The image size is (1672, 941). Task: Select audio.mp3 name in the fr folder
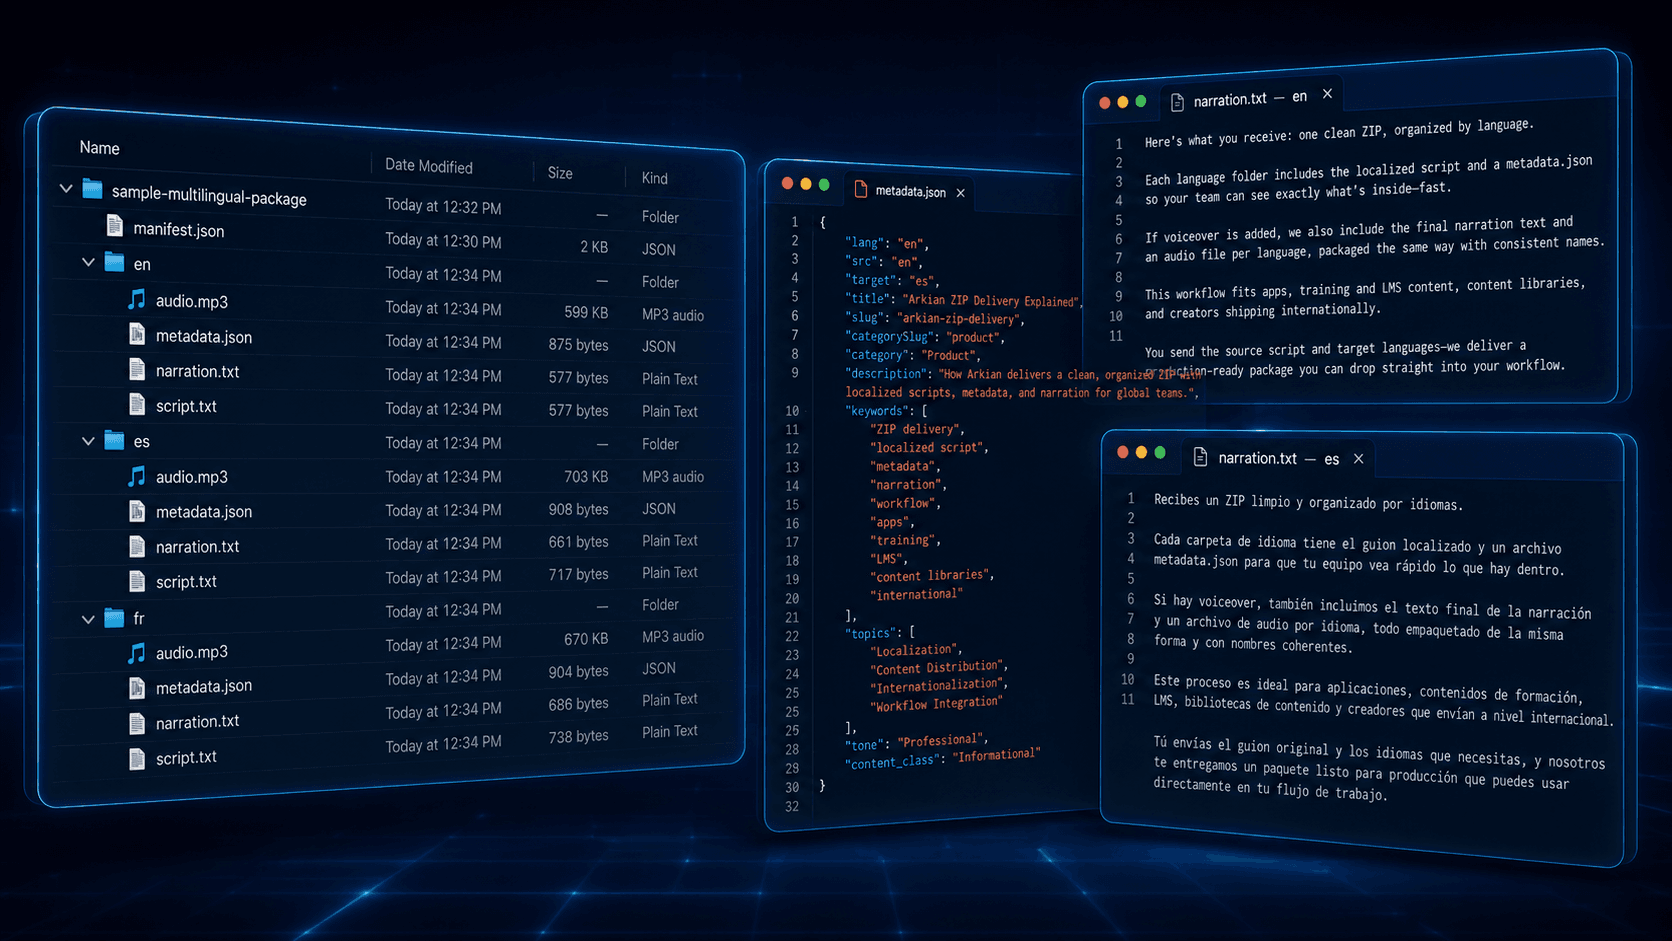click(x=192, y=652)
